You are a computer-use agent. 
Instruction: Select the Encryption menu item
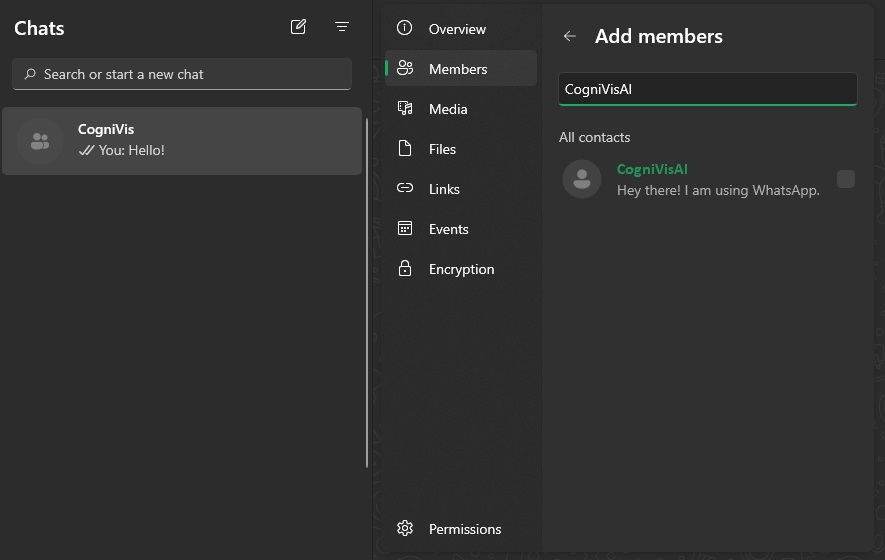[x=461, y=269]
